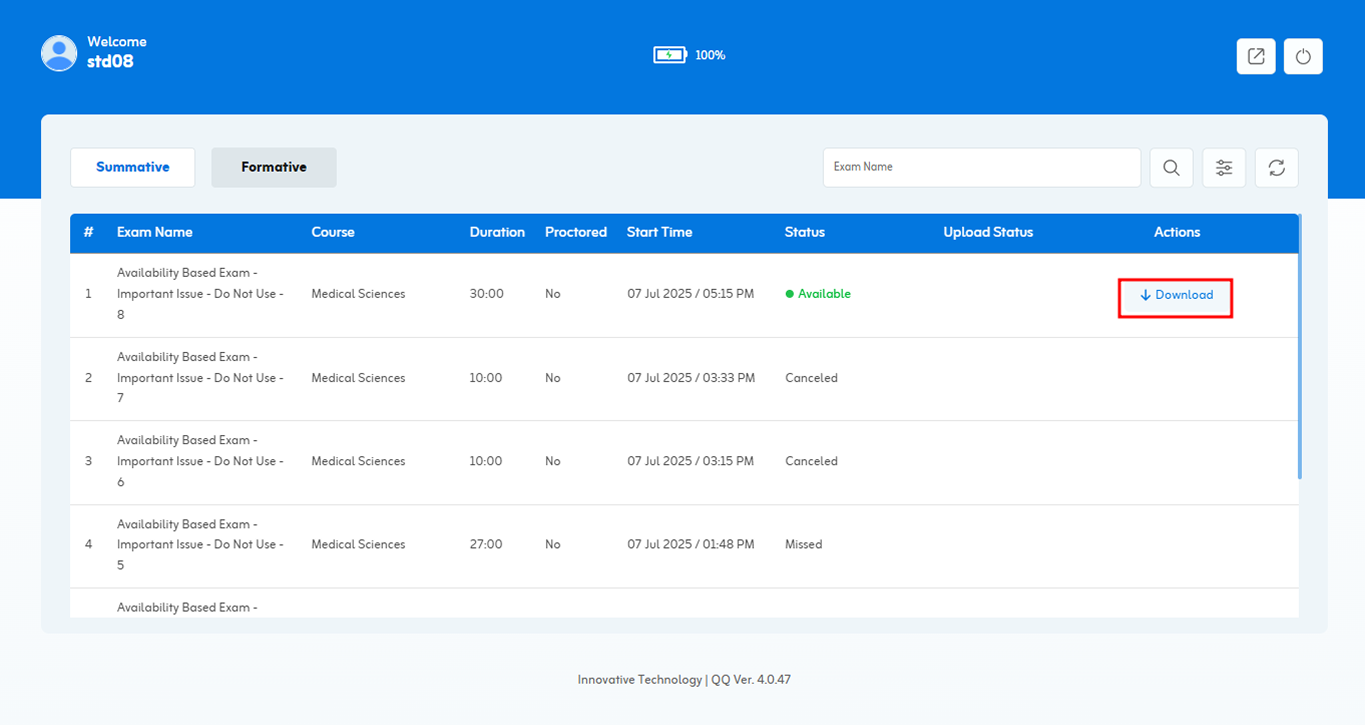
Task: Click the table vertical scrollbar
Action: tap(1300, 346)
